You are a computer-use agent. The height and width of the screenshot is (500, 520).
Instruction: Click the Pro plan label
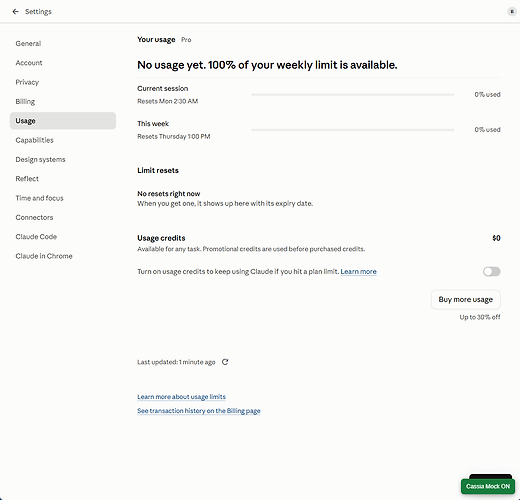(186, 40)
